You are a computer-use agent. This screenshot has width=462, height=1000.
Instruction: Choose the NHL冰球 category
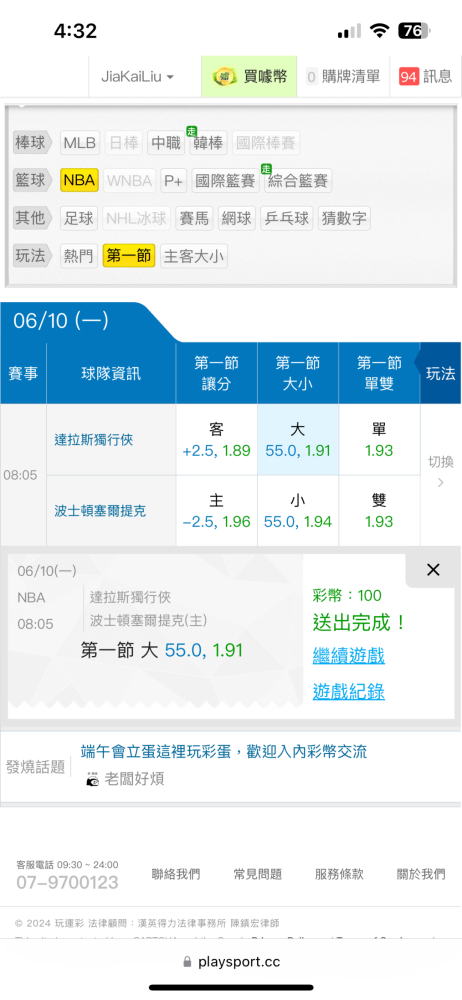coord(135,218)
